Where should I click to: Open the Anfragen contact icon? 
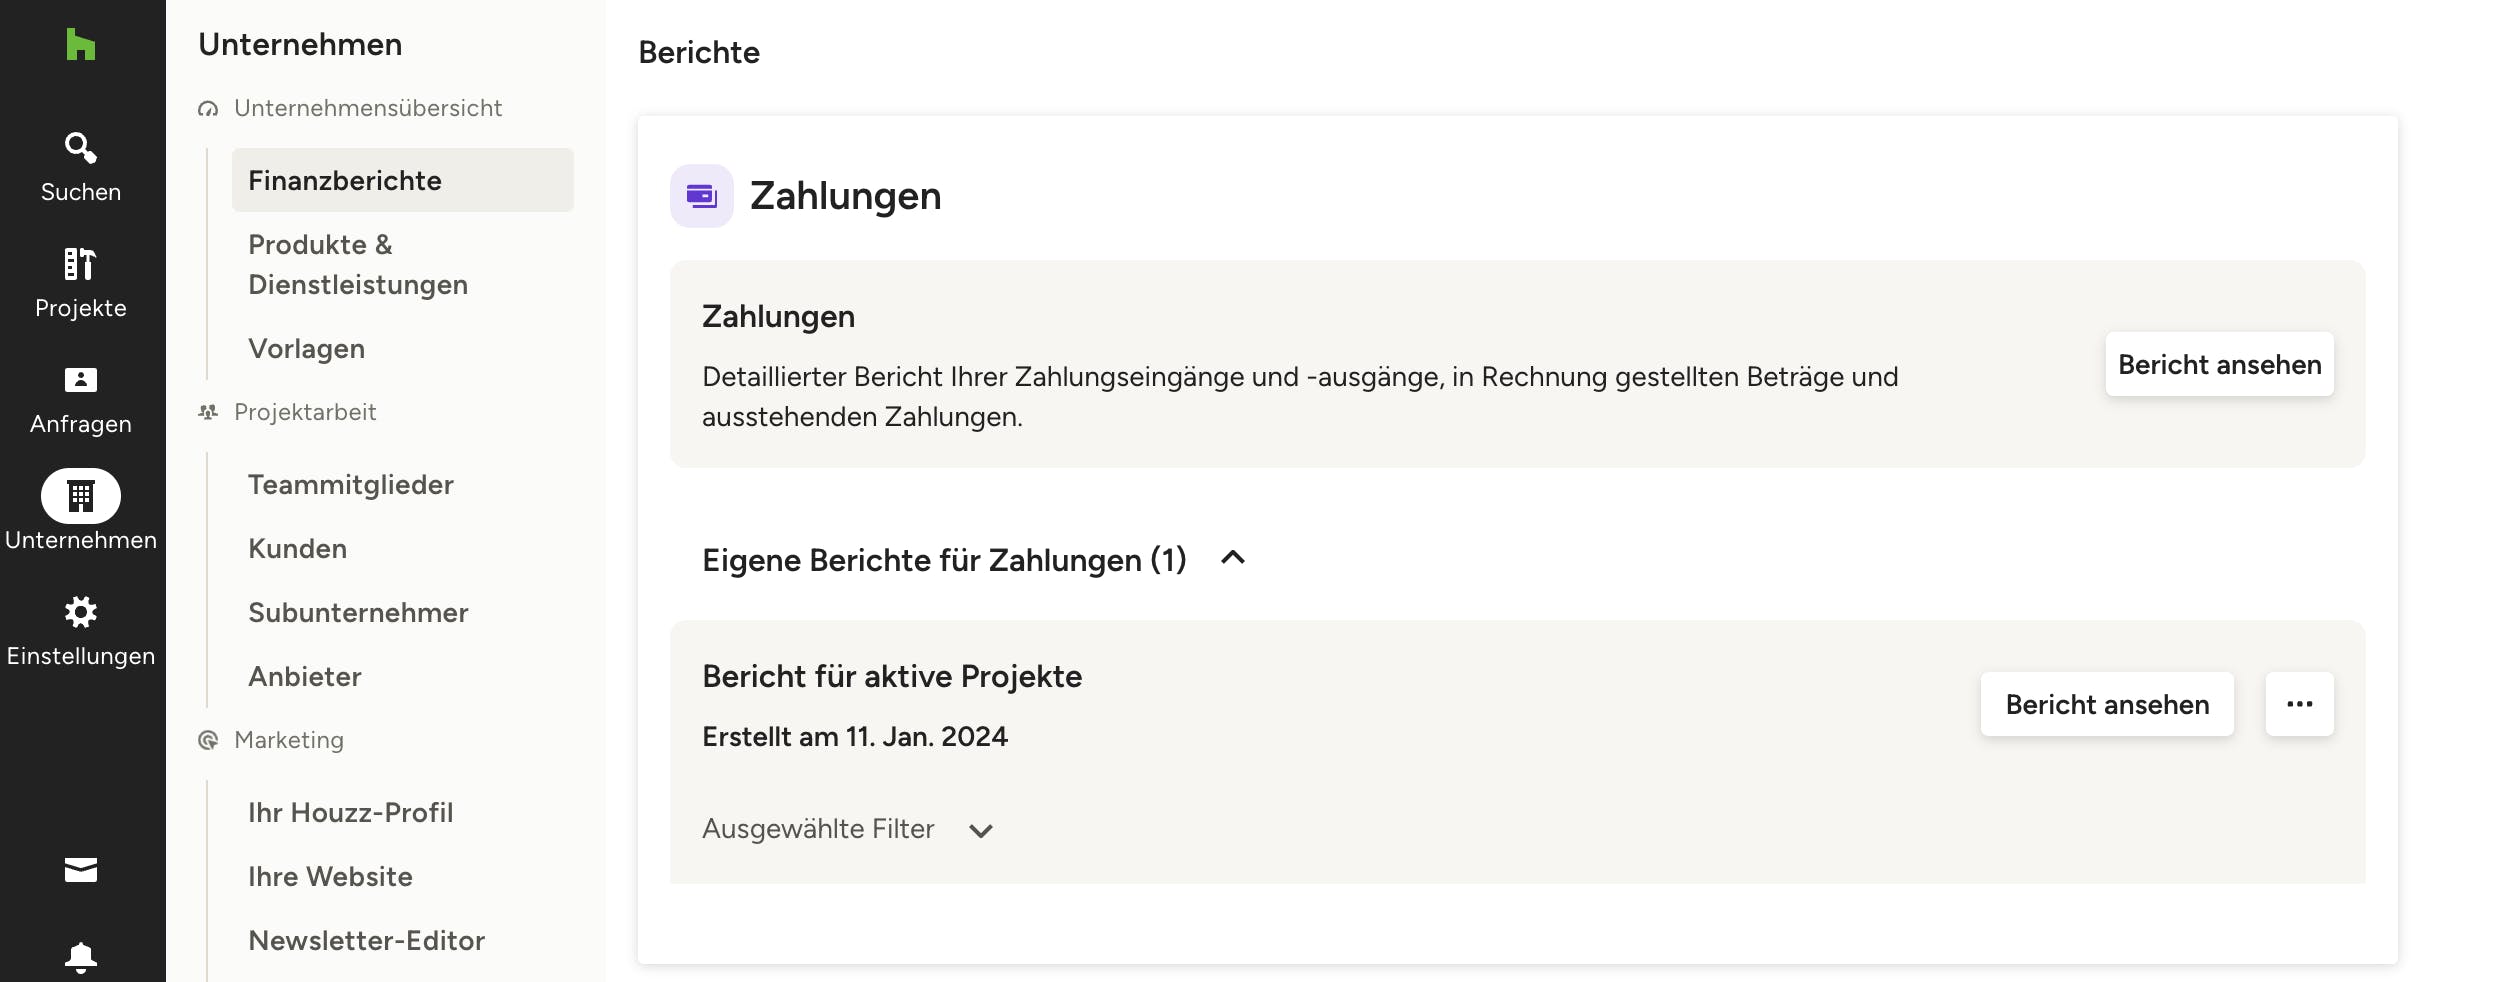tap(80, 380)
